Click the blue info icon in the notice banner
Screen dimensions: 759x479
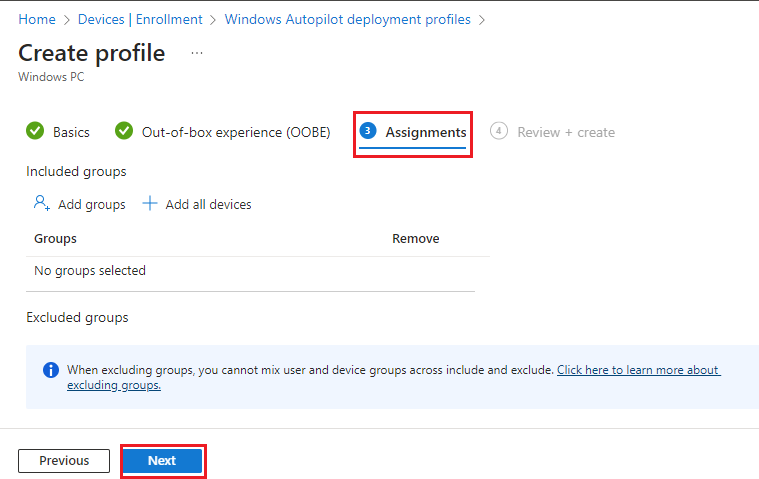[51, 370]
